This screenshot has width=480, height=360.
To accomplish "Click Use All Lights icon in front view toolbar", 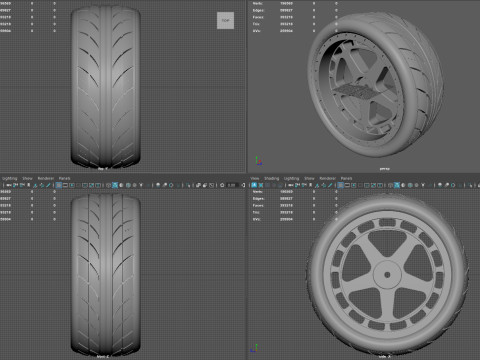I will click(x=141, y=185).
